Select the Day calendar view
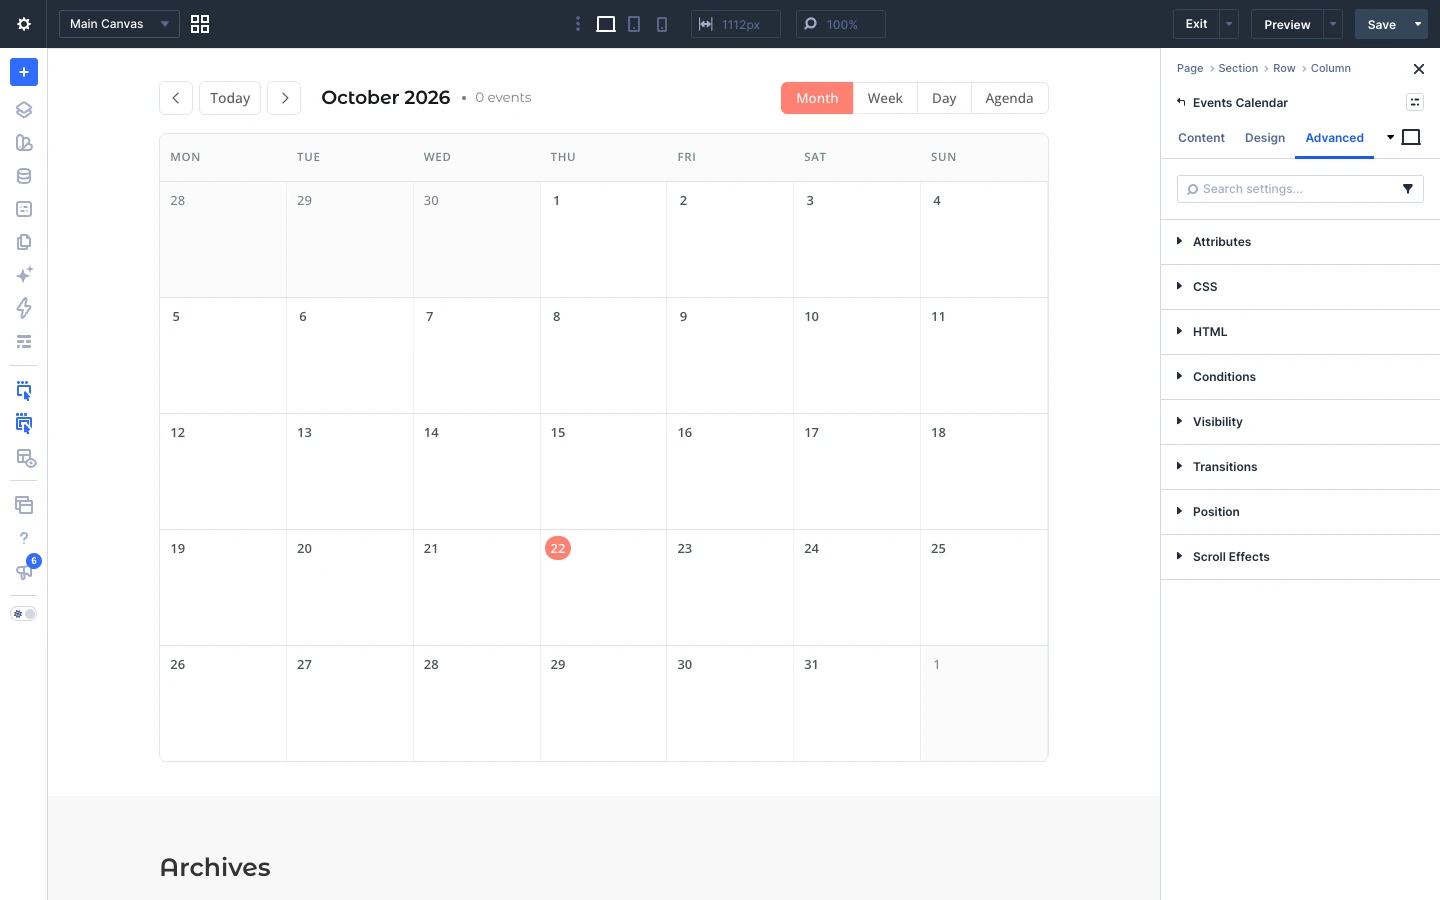Screen dimensions: 1440x900 click(x=944, y=98)
